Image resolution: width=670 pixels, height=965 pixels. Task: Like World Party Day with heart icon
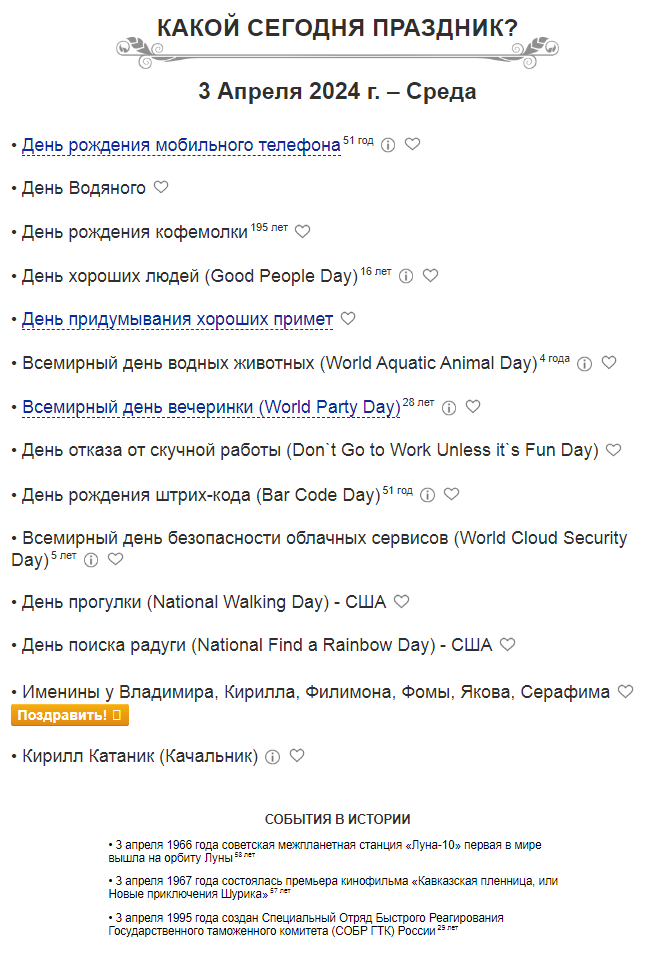(x=473, y=407)
